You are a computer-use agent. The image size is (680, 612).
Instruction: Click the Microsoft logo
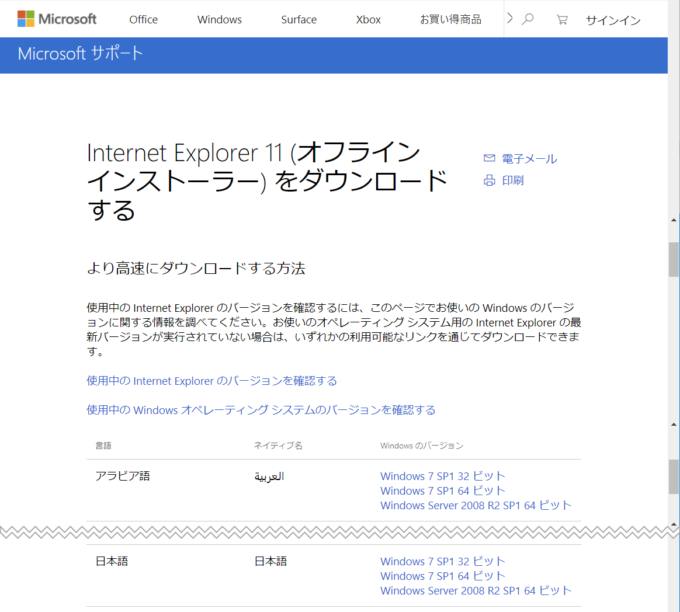click(x=57, y=19)
